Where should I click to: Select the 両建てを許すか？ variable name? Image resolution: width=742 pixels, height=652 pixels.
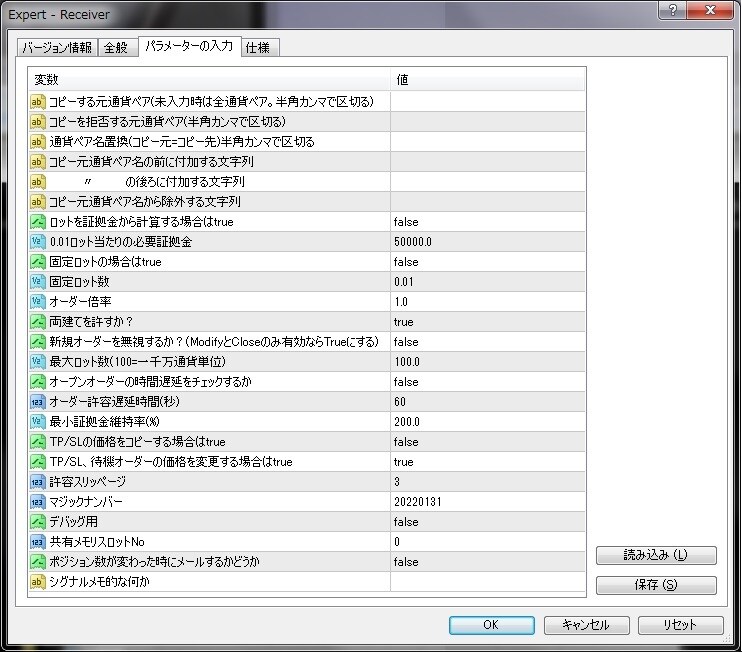click(x=91, y=322)
